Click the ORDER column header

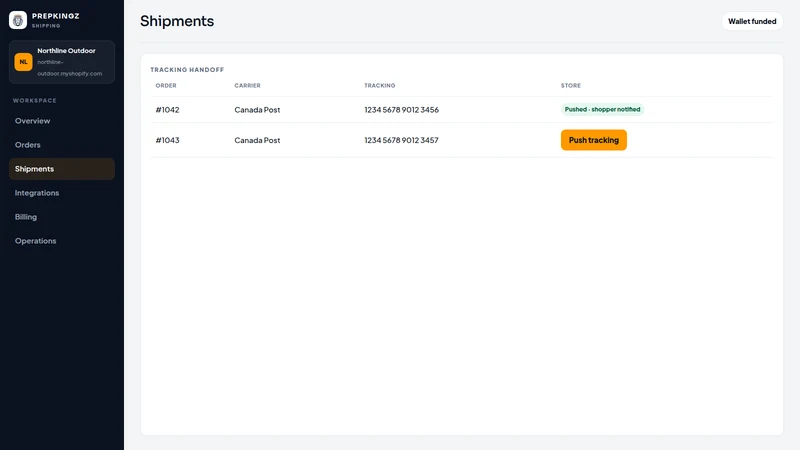(166, 86)
